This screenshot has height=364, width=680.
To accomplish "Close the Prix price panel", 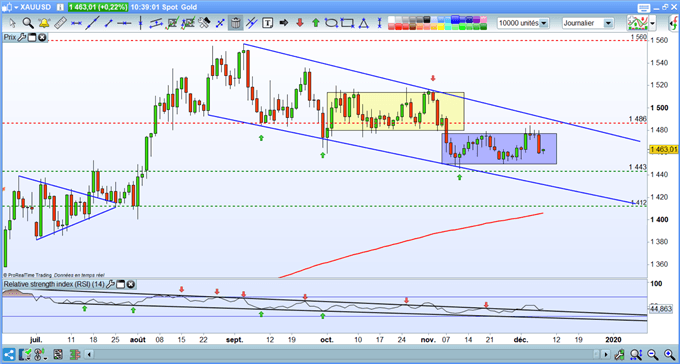I will 42,38.
